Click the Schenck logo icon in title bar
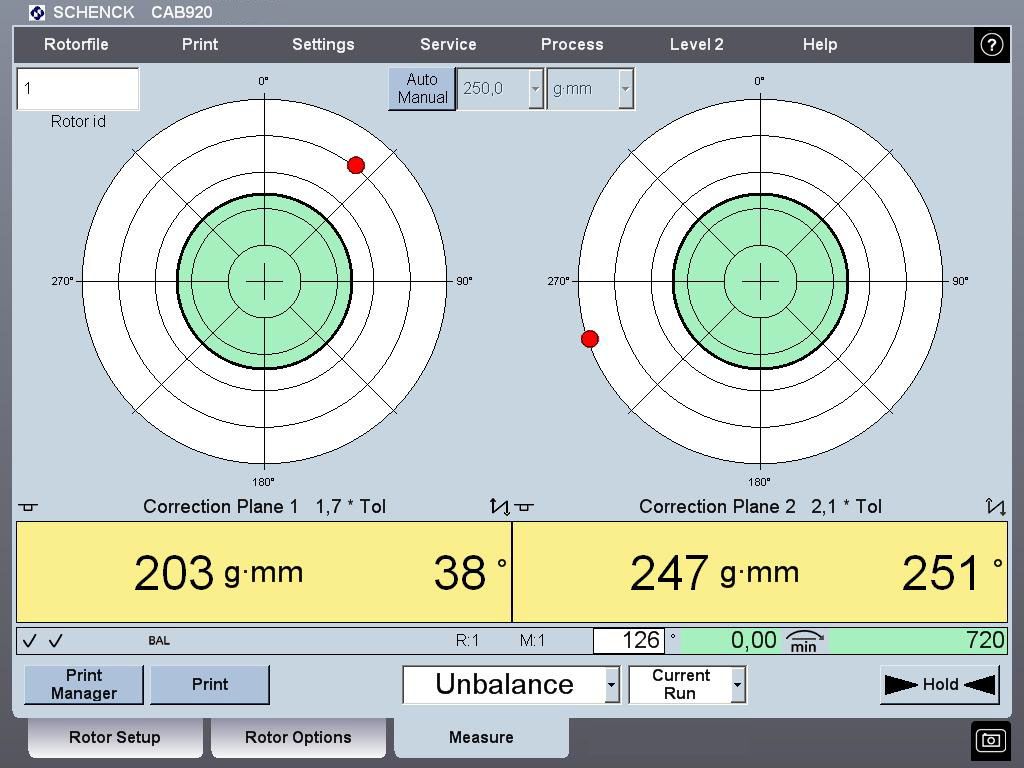Image resolution: width=1024 pixels, height=768 pixels. (x=37, y=13)
